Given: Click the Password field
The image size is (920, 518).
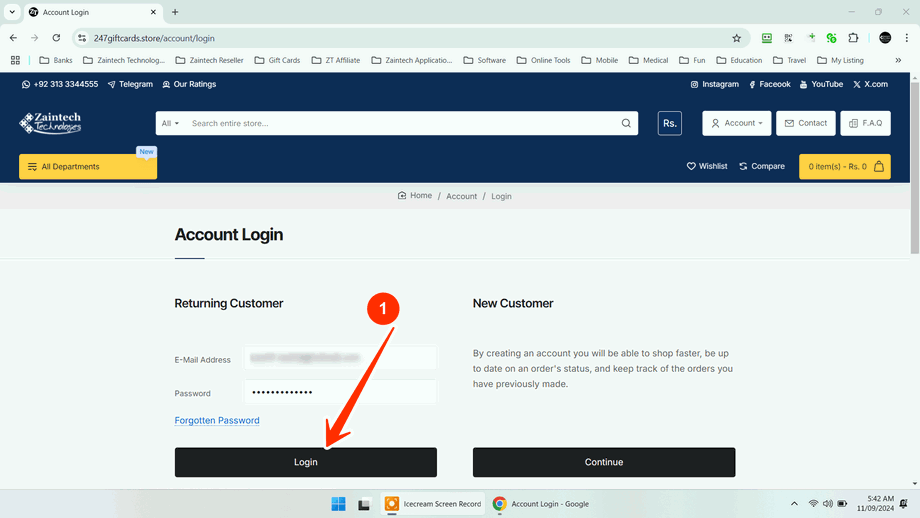Looking at the screenshot, I should 340,392.
